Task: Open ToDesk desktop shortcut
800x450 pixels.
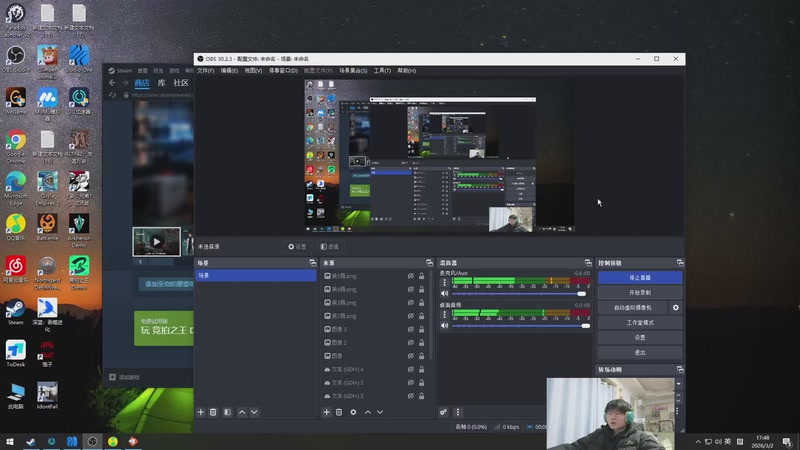Action: pos(16,354)
